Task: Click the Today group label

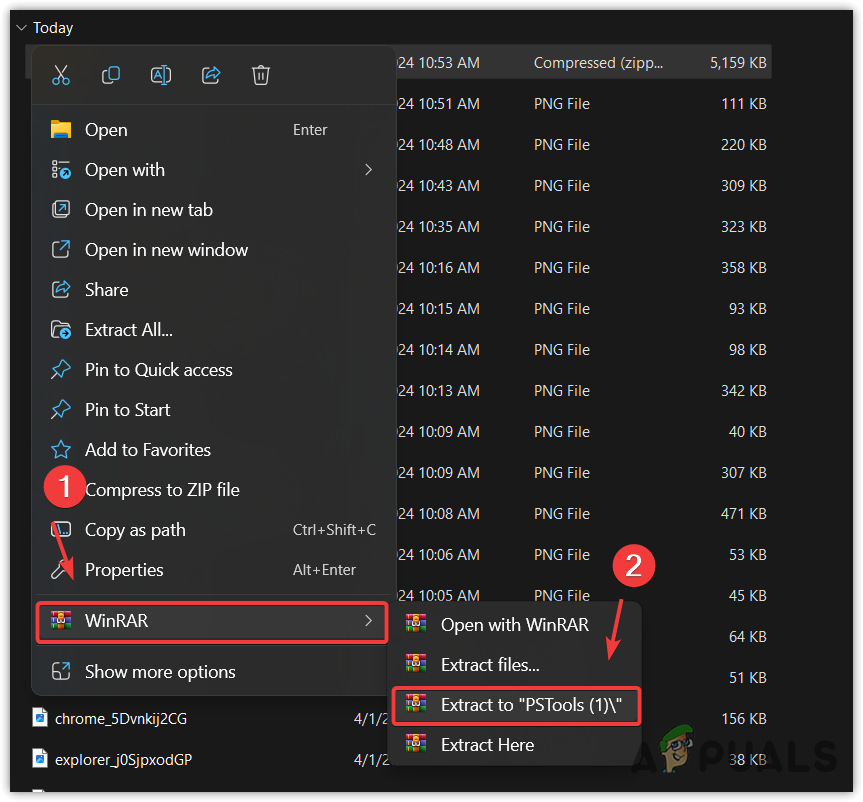Action: pos(53,28)
